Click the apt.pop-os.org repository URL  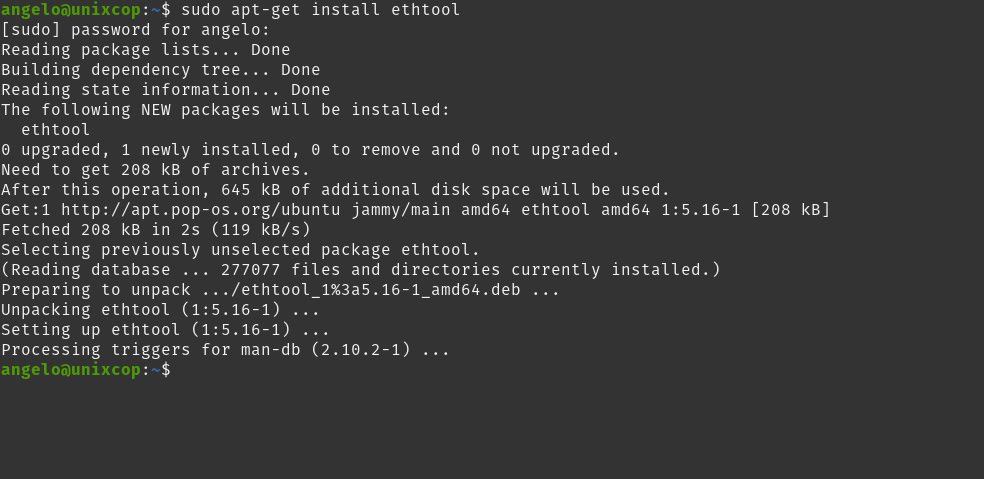click(x=201, y=210)
